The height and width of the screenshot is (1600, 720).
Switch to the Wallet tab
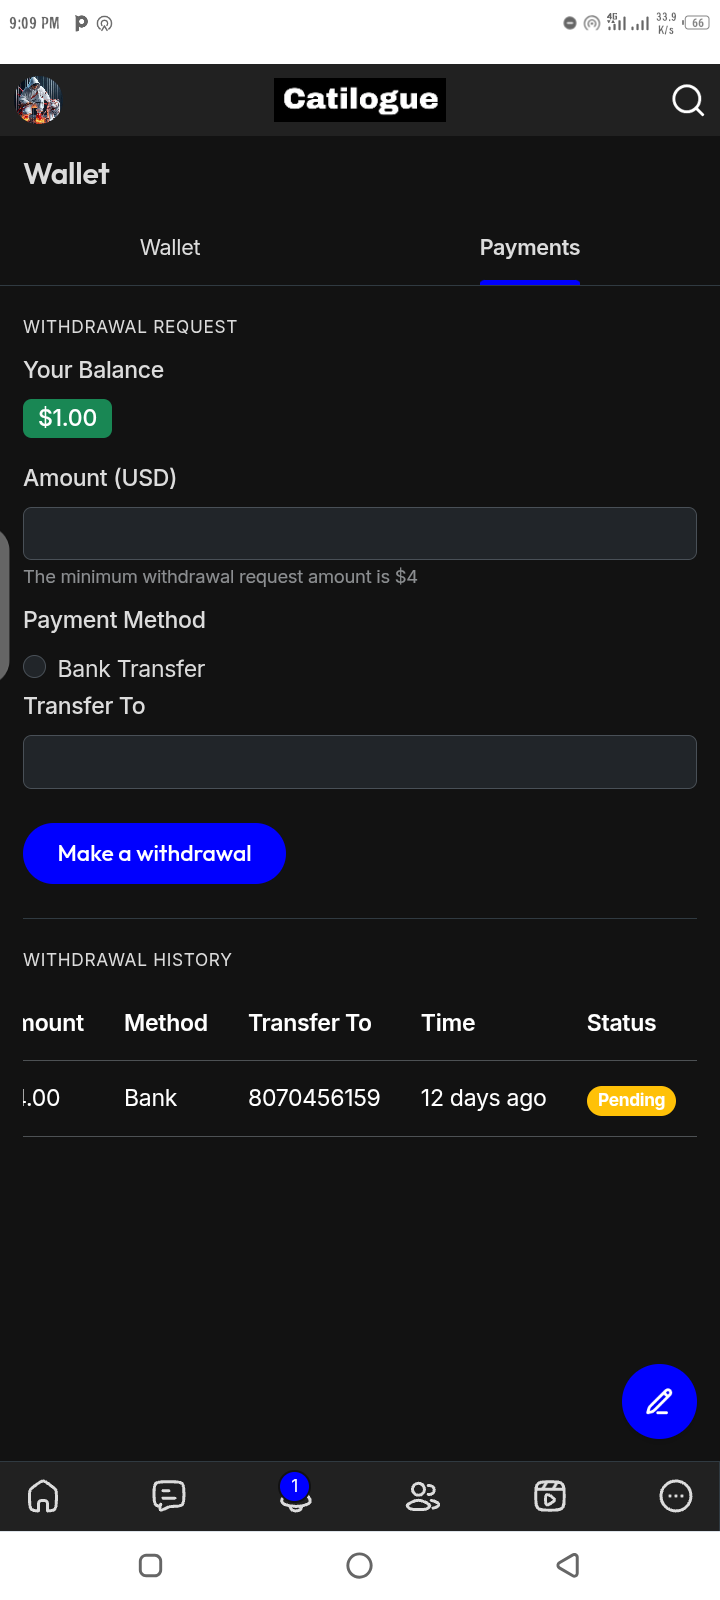[170, 248]
